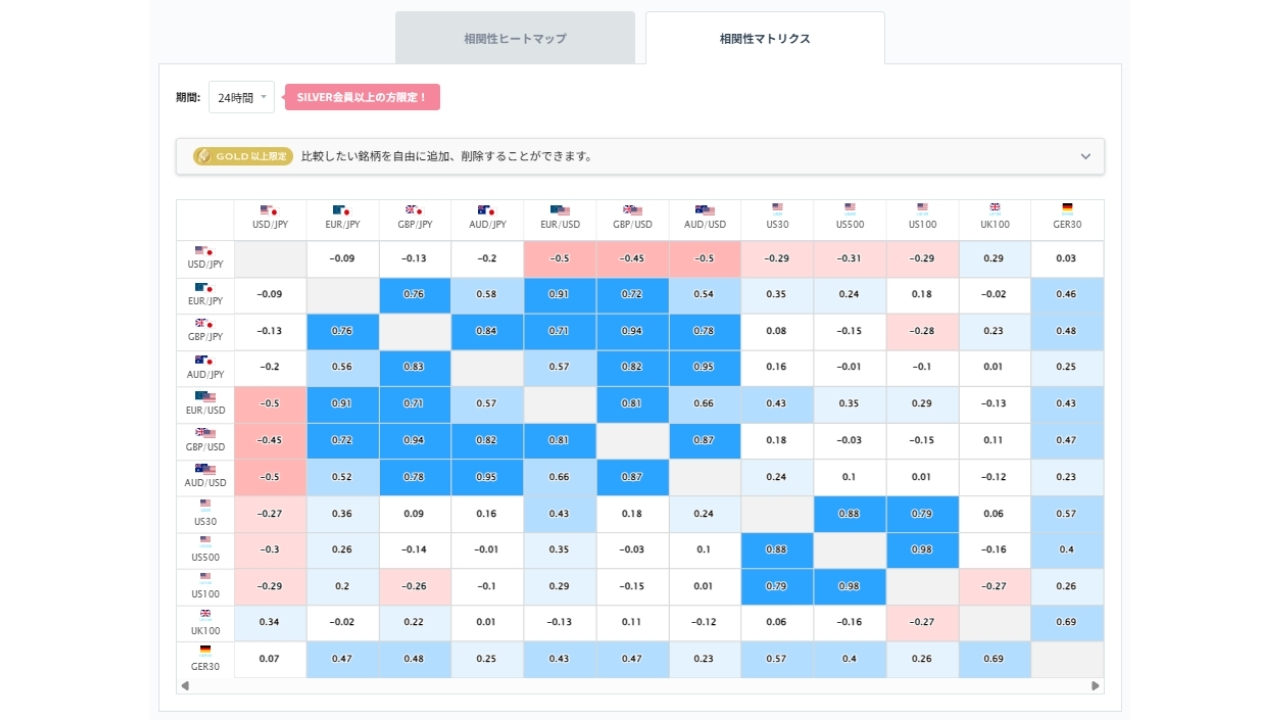The width and height of the screenshot is (1280, 720).
Task: Click the EUR/JPY flag icon in column header
Action: 341,210
